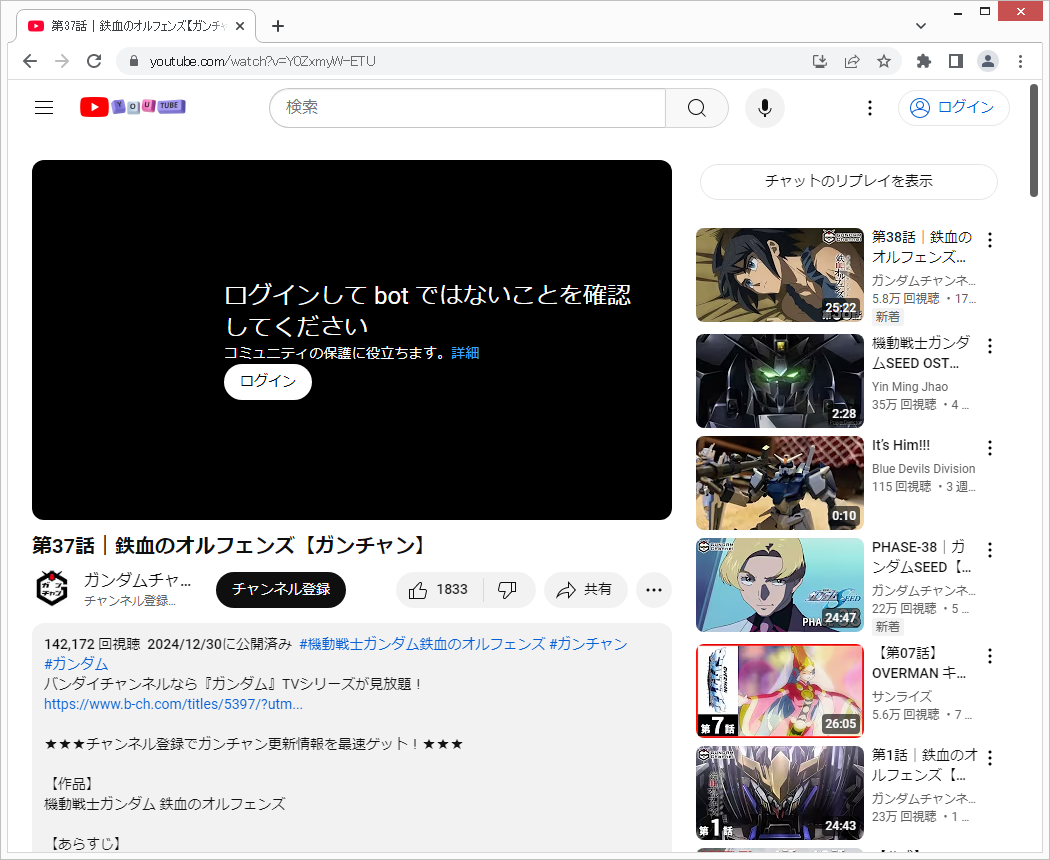Go to the YouTube home logo
Screen dimensions: 1050x860
tap(133, 106)
